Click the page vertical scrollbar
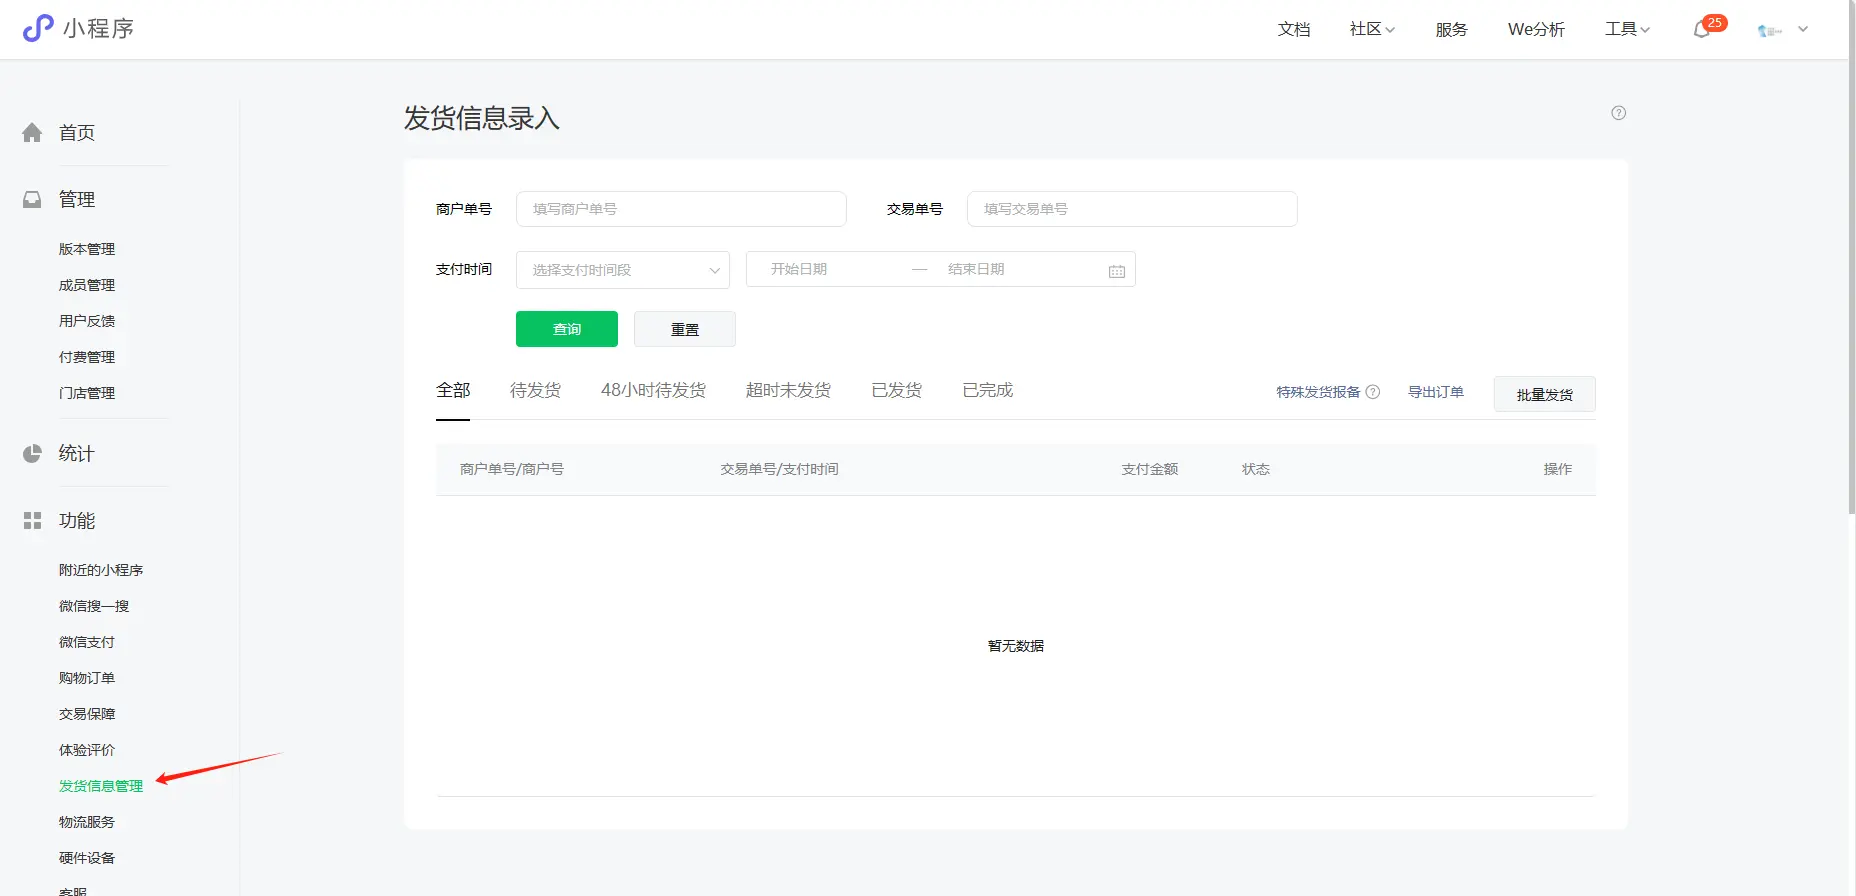 pyautogui.click(x=1852, y=256)
